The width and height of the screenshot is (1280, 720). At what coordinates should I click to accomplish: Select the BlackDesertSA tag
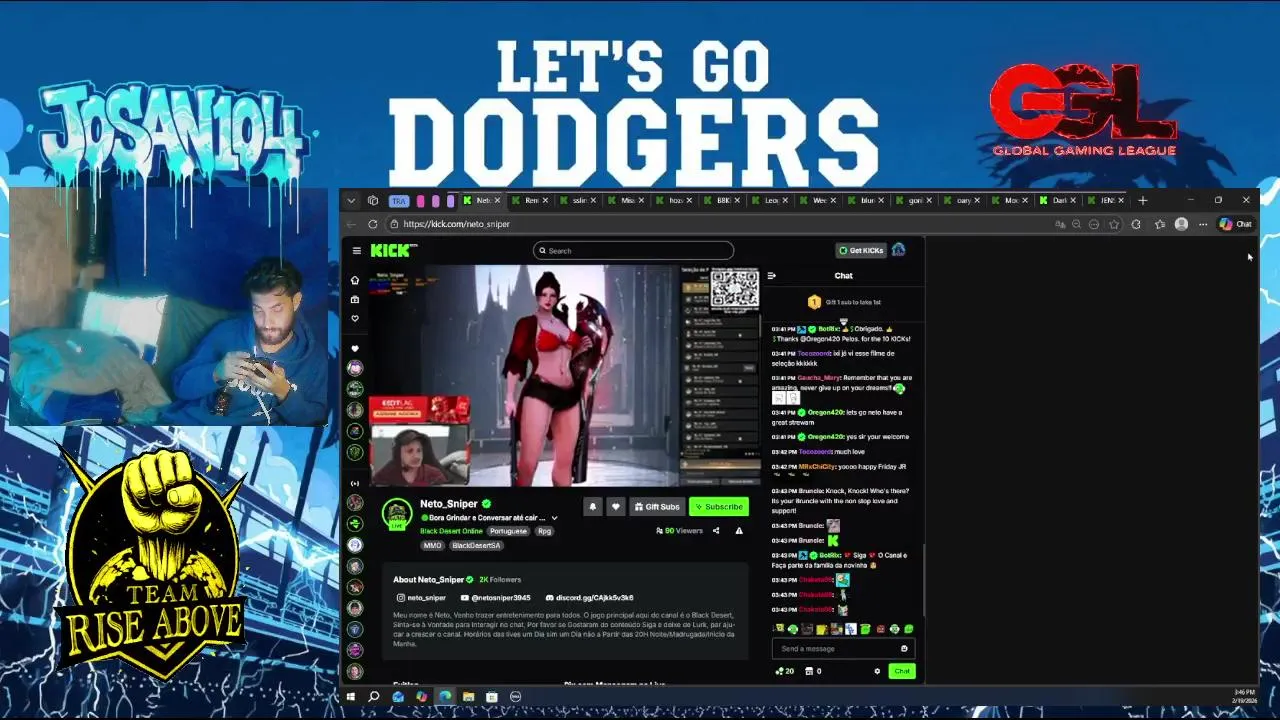pos(476,546)
